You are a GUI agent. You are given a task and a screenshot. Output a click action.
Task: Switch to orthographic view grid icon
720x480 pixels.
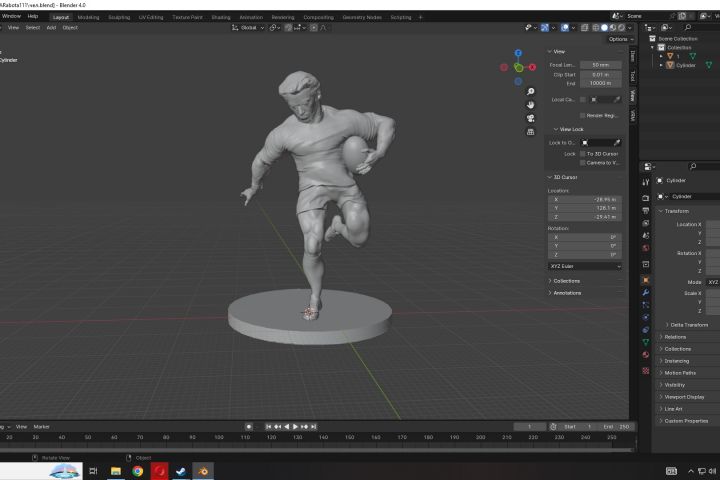[529, 131]
